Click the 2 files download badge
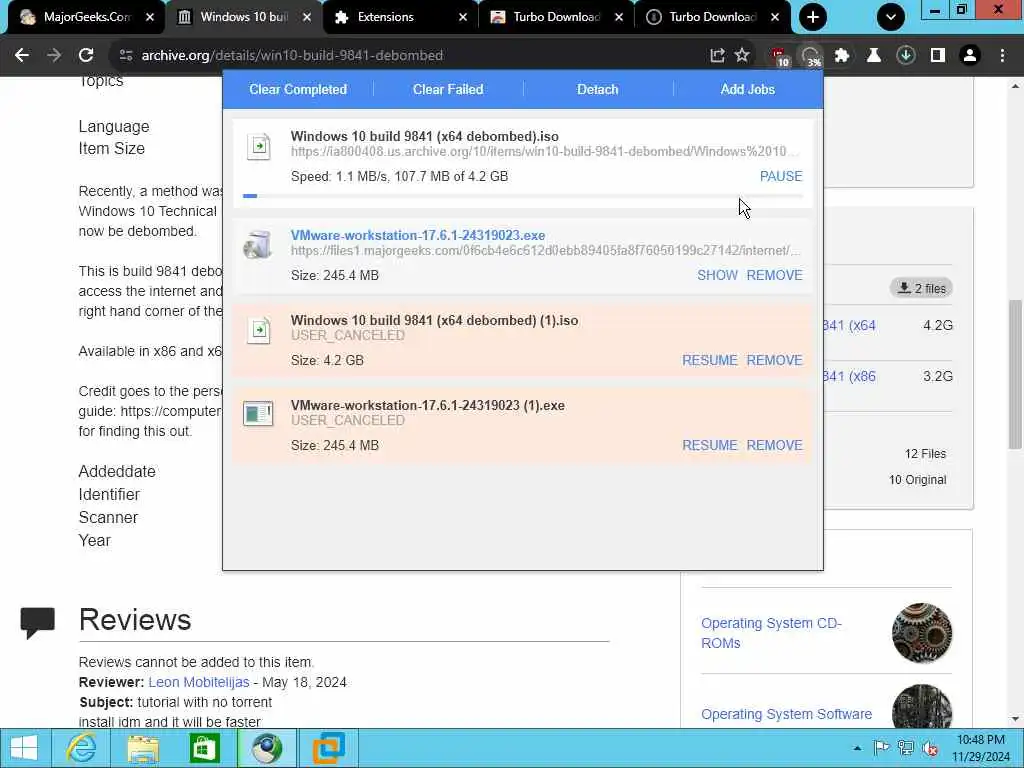The image size is (1024, 768). click(x=921, y=288)
